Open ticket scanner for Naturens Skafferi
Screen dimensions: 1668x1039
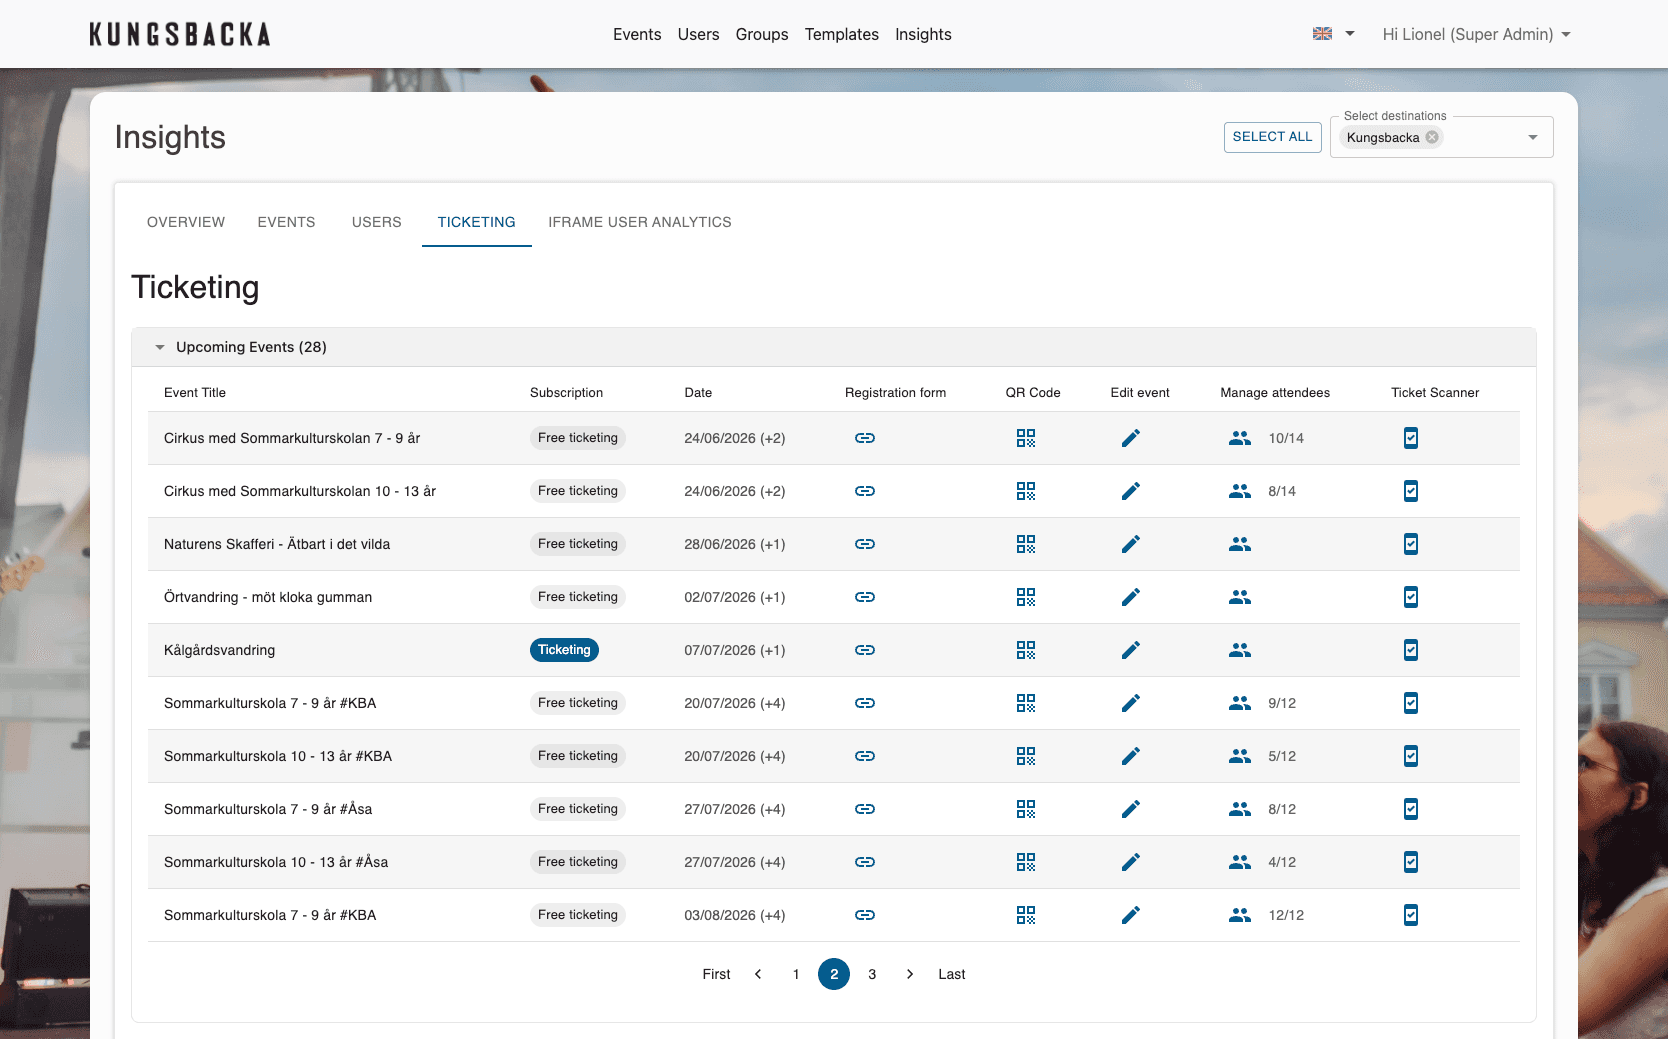tap(1411, 544)
